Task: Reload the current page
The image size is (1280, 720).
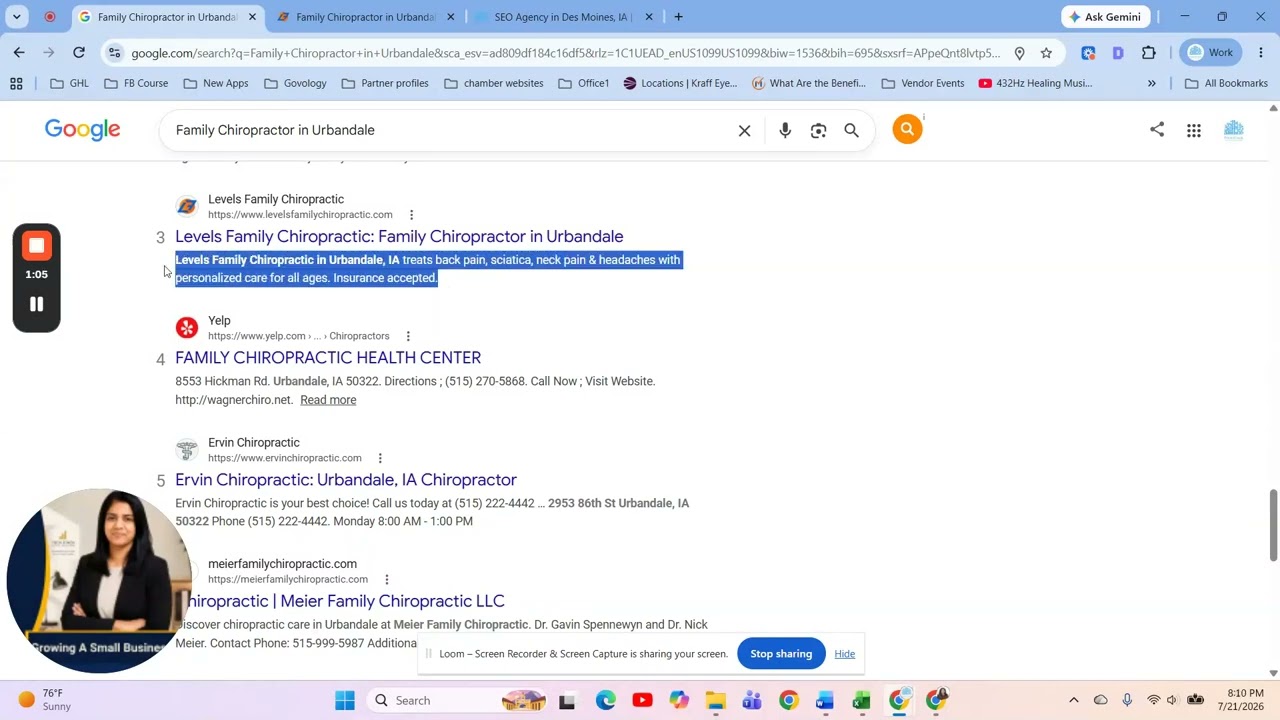Action: tap(79, 52)
